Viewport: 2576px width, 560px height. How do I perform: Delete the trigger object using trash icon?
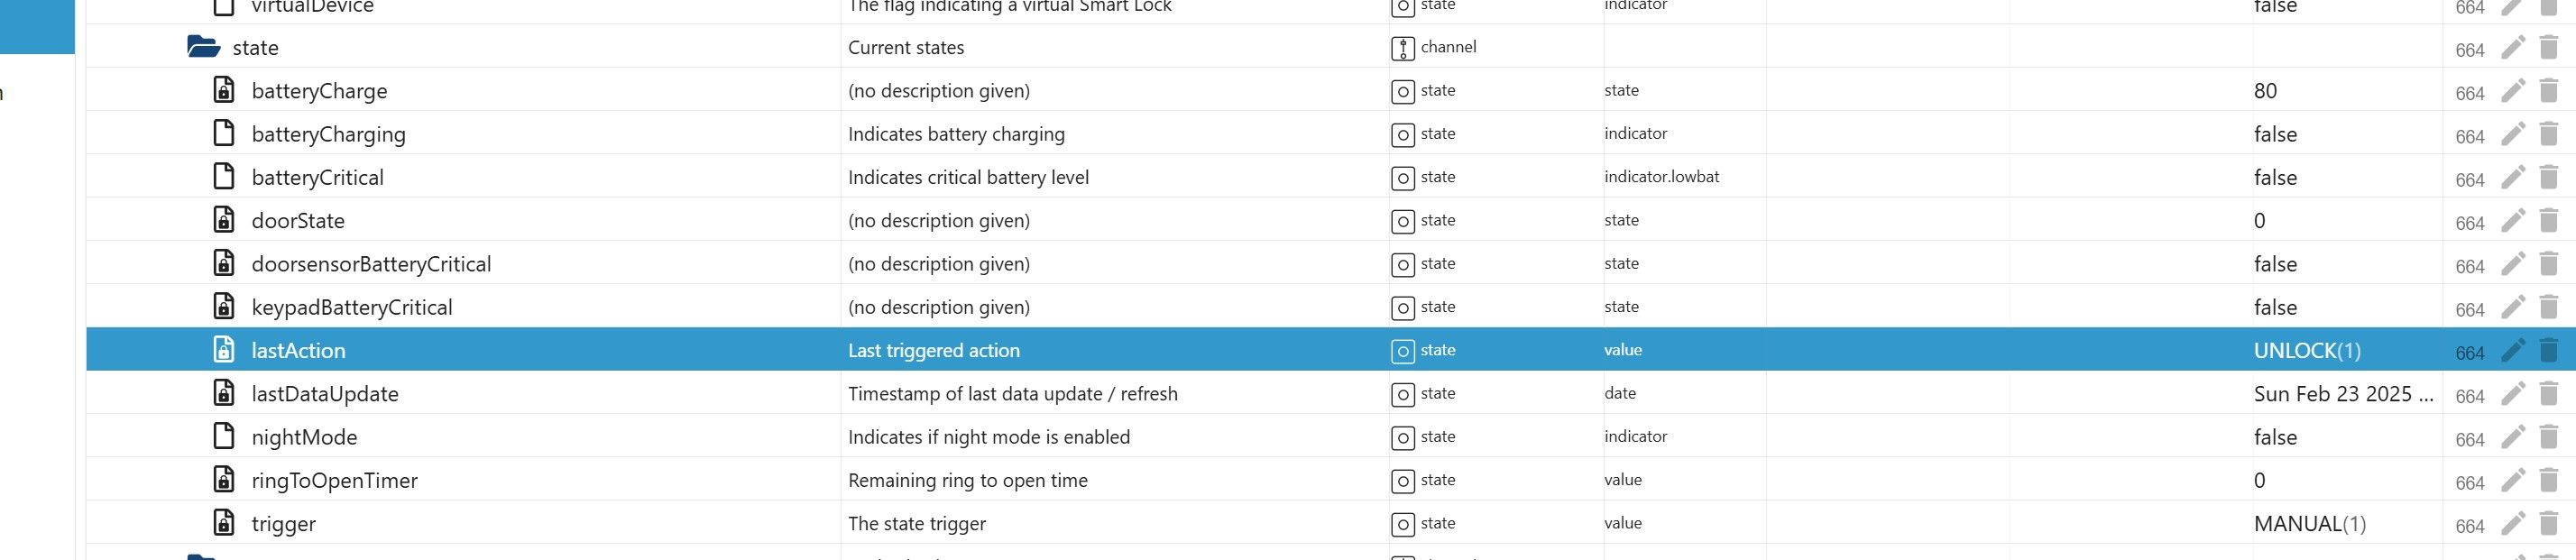[x=2548, y=524]
